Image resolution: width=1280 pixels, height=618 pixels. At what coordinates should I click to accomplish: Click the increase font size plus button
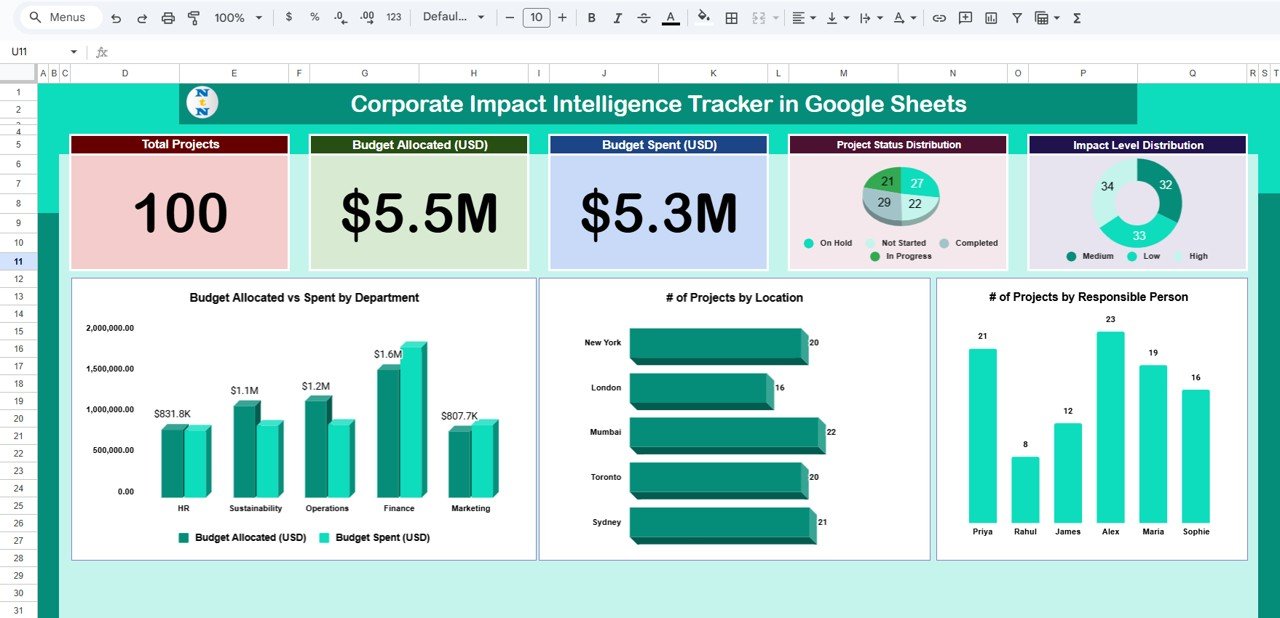click(x=562, y=18)
